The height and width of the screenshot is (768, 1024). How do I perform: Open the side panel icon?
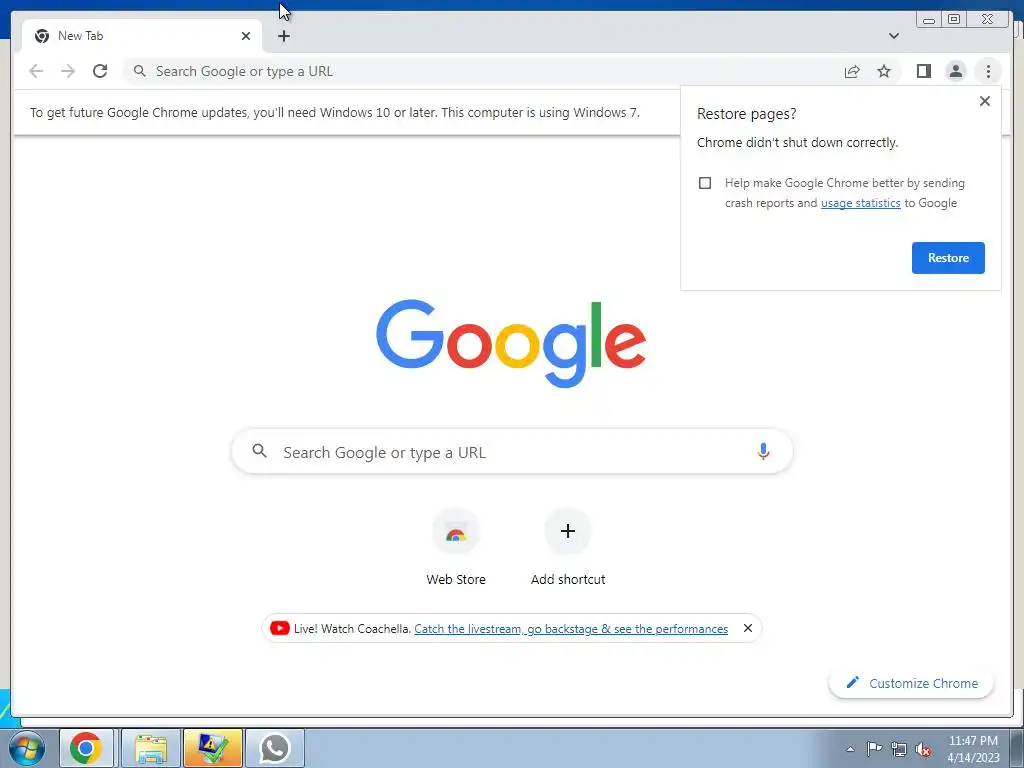tap(923, 71)
